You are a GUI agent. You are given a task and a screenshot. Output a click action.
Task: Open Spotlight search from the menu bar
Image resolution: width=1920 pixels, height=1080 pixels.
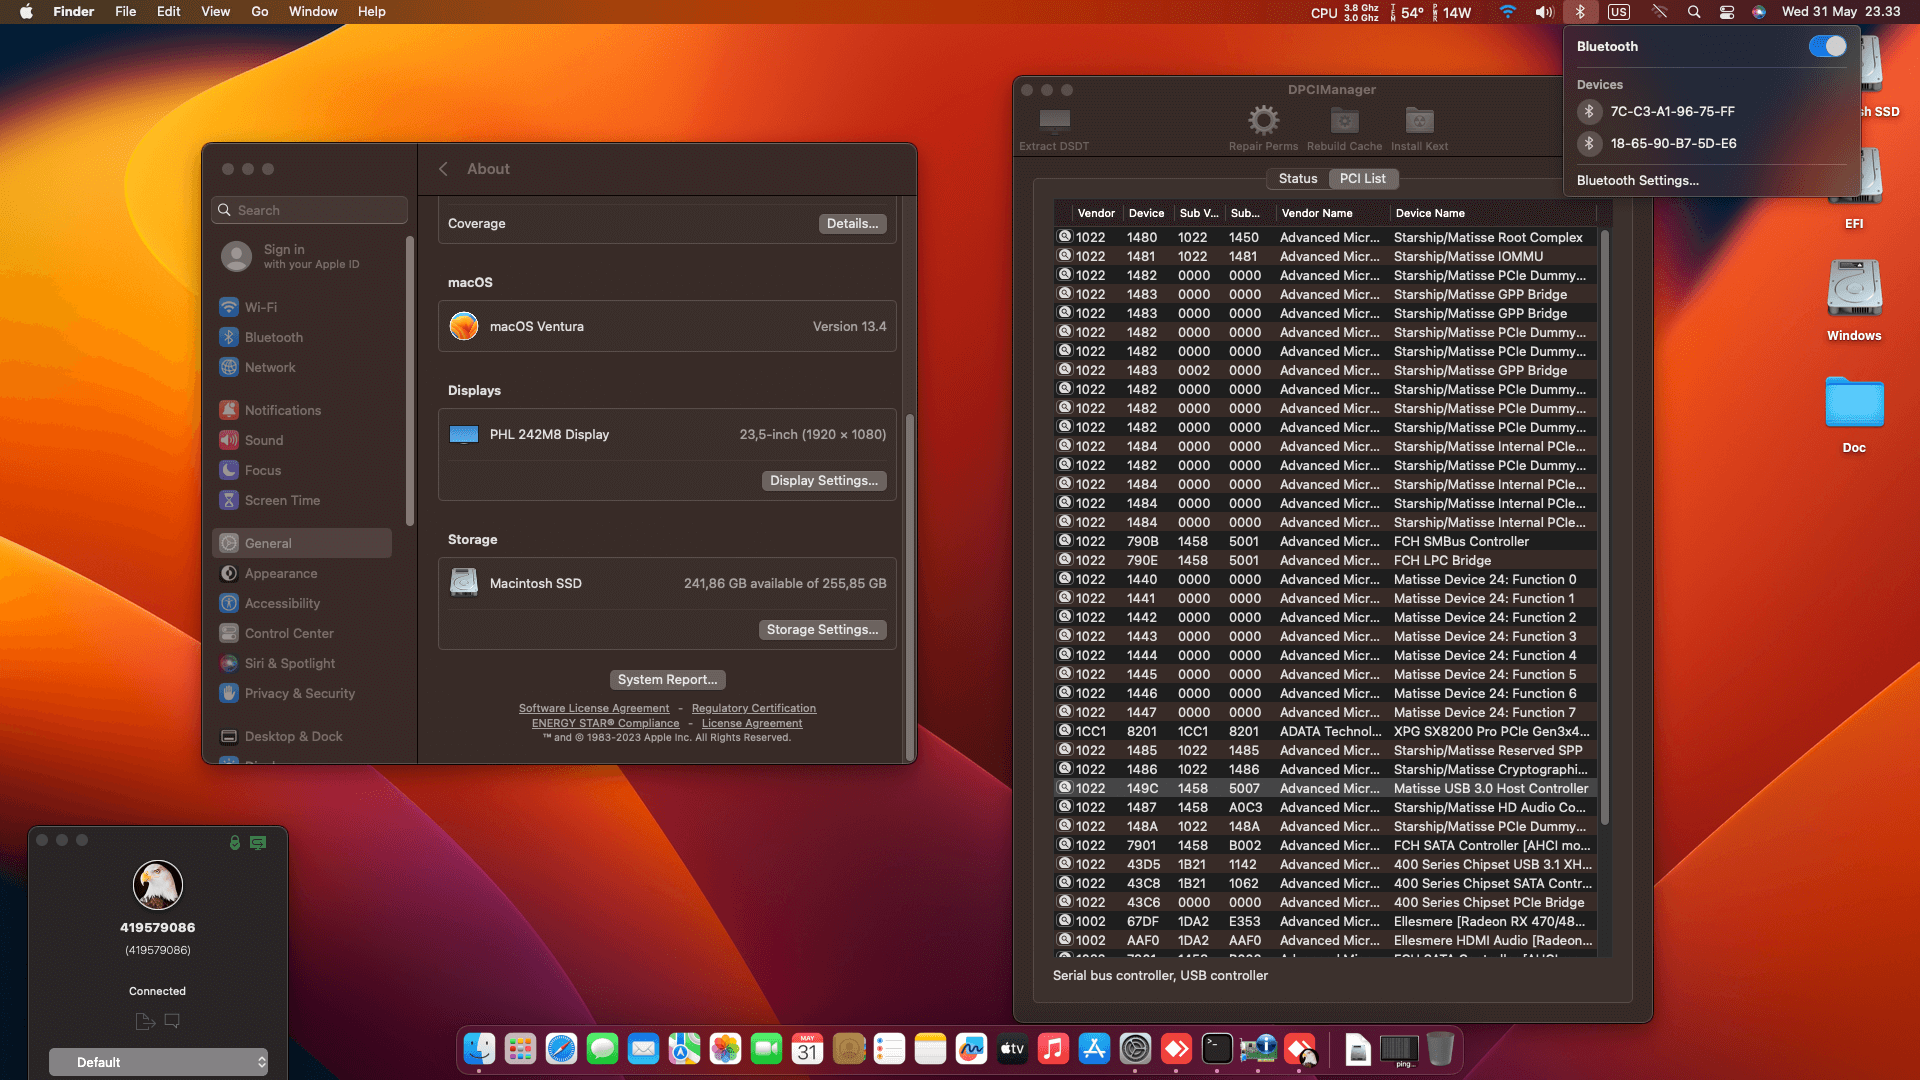1693,12
